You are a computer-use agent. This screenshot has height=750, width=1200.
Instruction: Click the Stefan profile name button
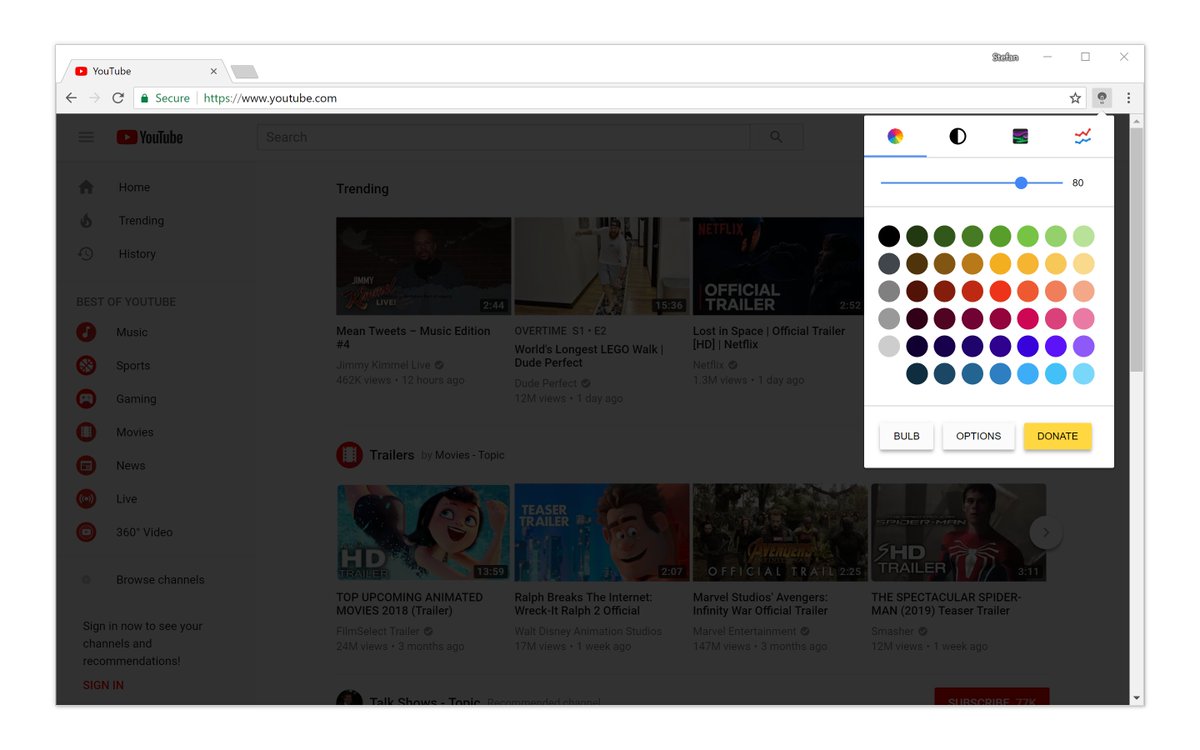point(1005,57)
